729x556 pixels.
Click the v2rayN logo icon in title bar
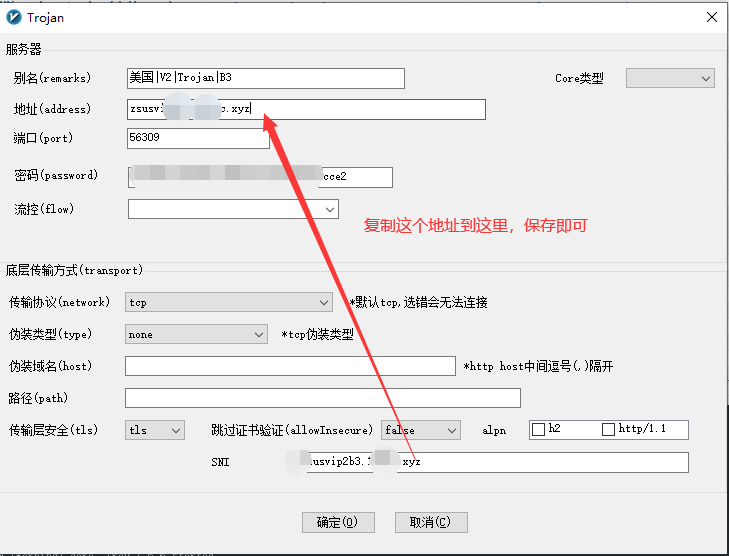point(13,17)
